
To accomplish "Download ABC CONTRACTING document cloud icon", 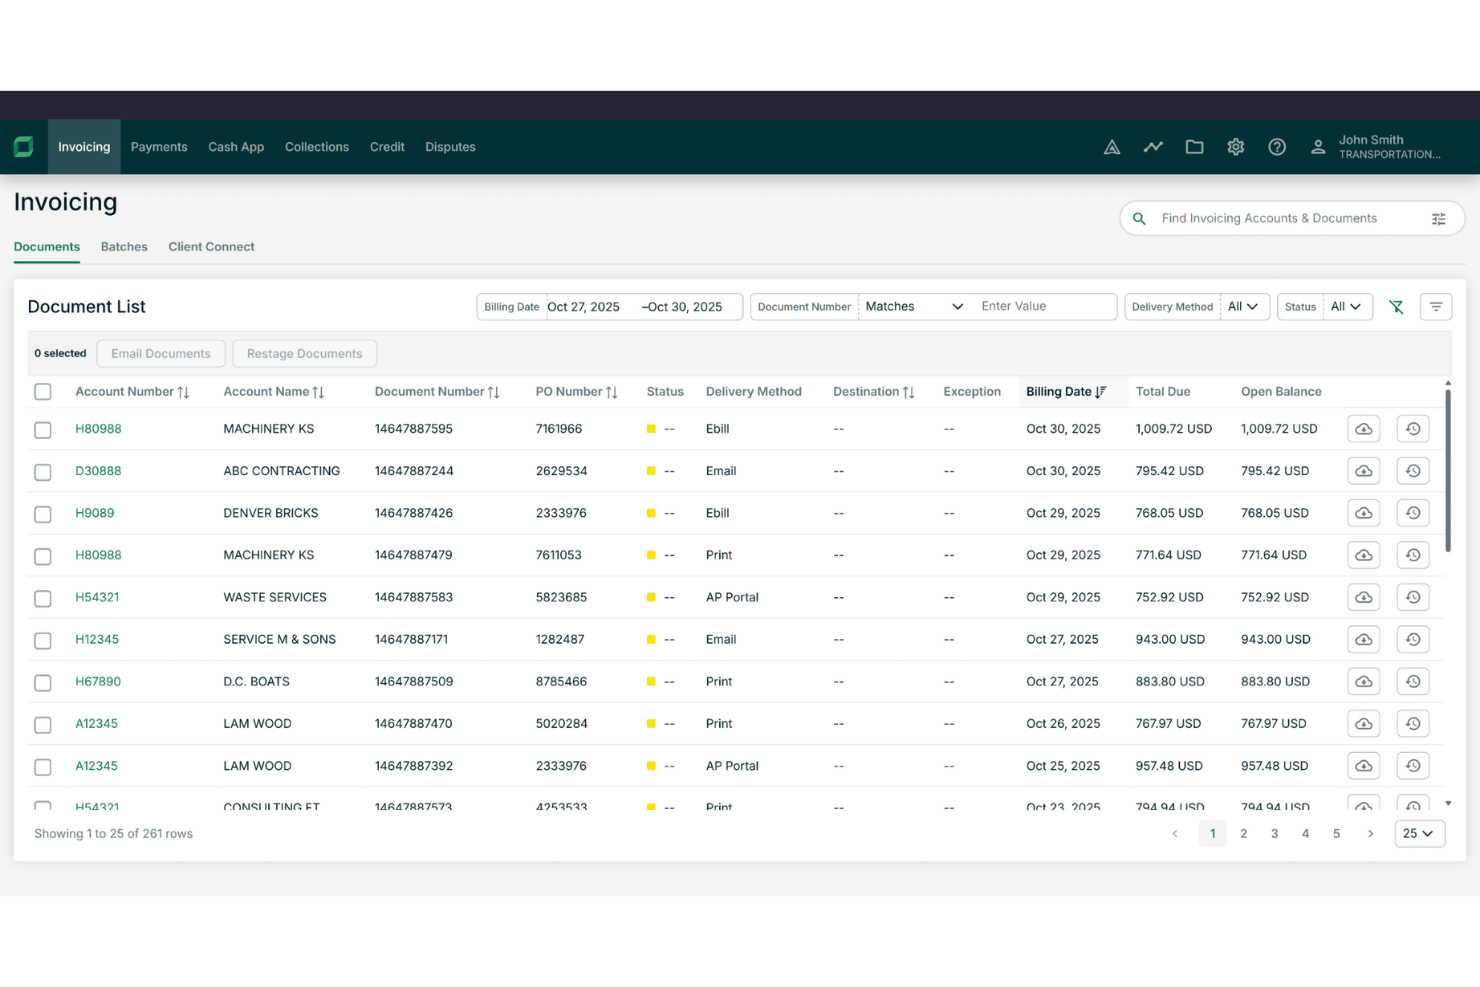I will pos(1364,471).
